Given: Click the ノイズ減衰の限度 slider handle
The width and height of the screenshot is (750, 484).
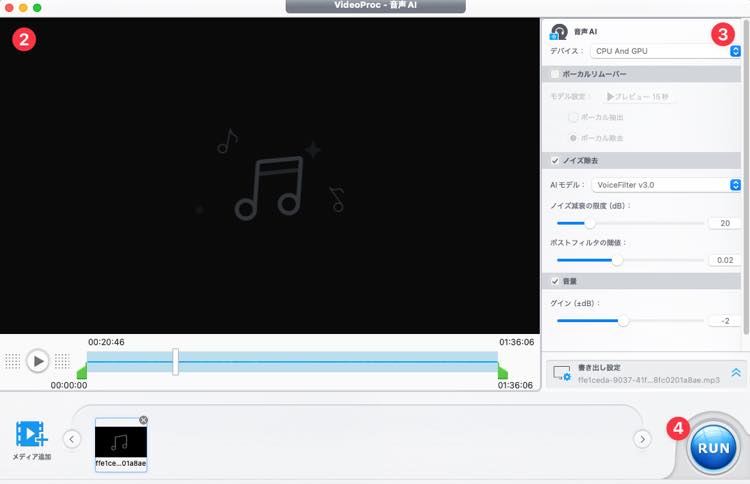Looking at the screenshot, I should click(590, 223).
